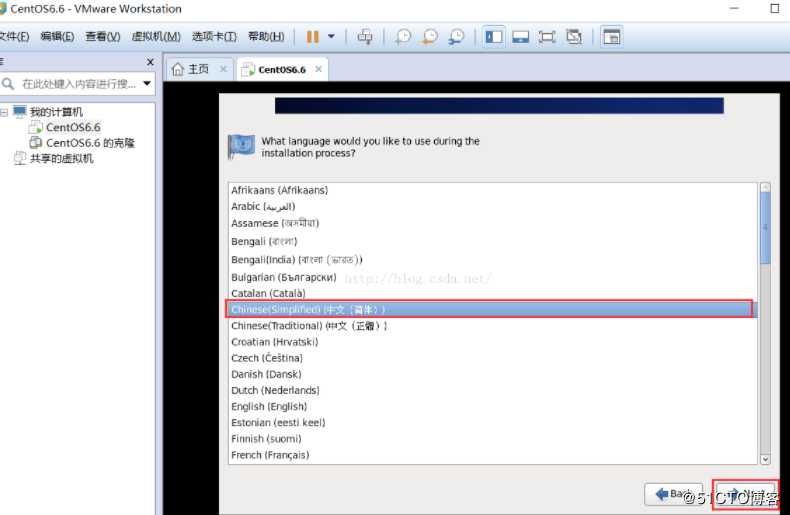790x515 pixels.
Task: Go back with the Back button
Action: click(674, 494)
